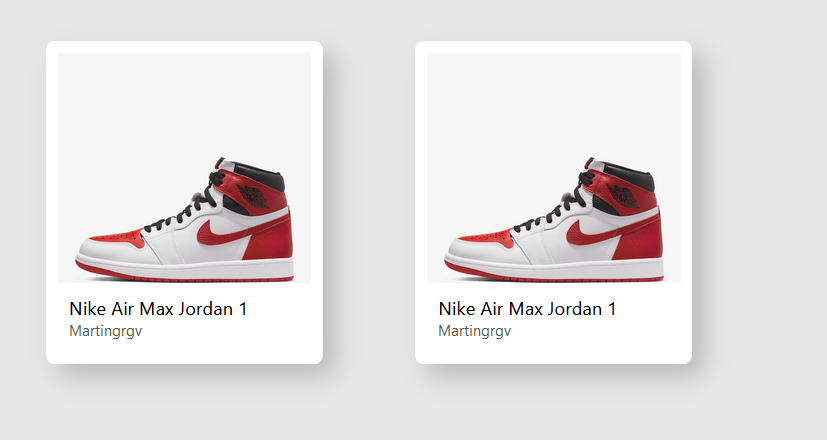Select the right card's sneaker product image

point(554,168)
